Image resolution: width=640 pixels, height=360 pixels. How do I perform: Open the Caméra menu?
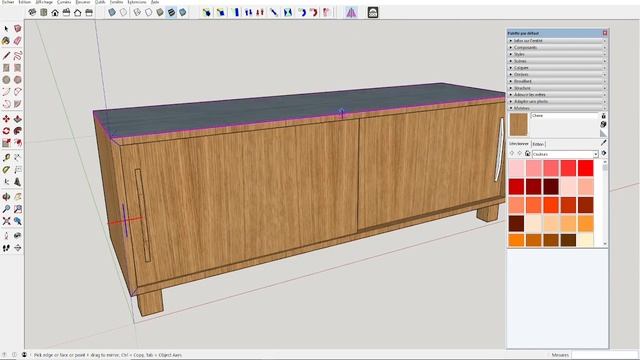point(64,2)
